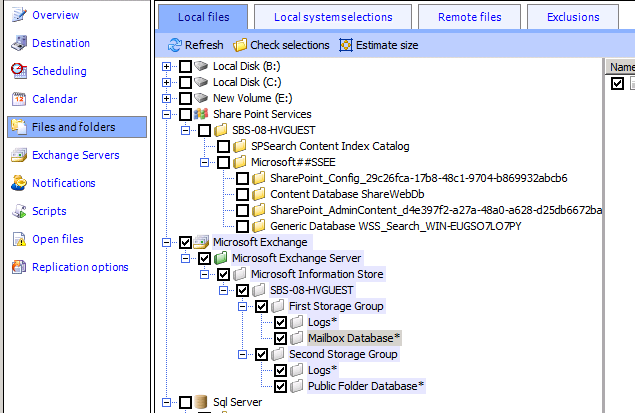Open the Exclusions tab
Viewport: 635px width, 413px height.
573,17
